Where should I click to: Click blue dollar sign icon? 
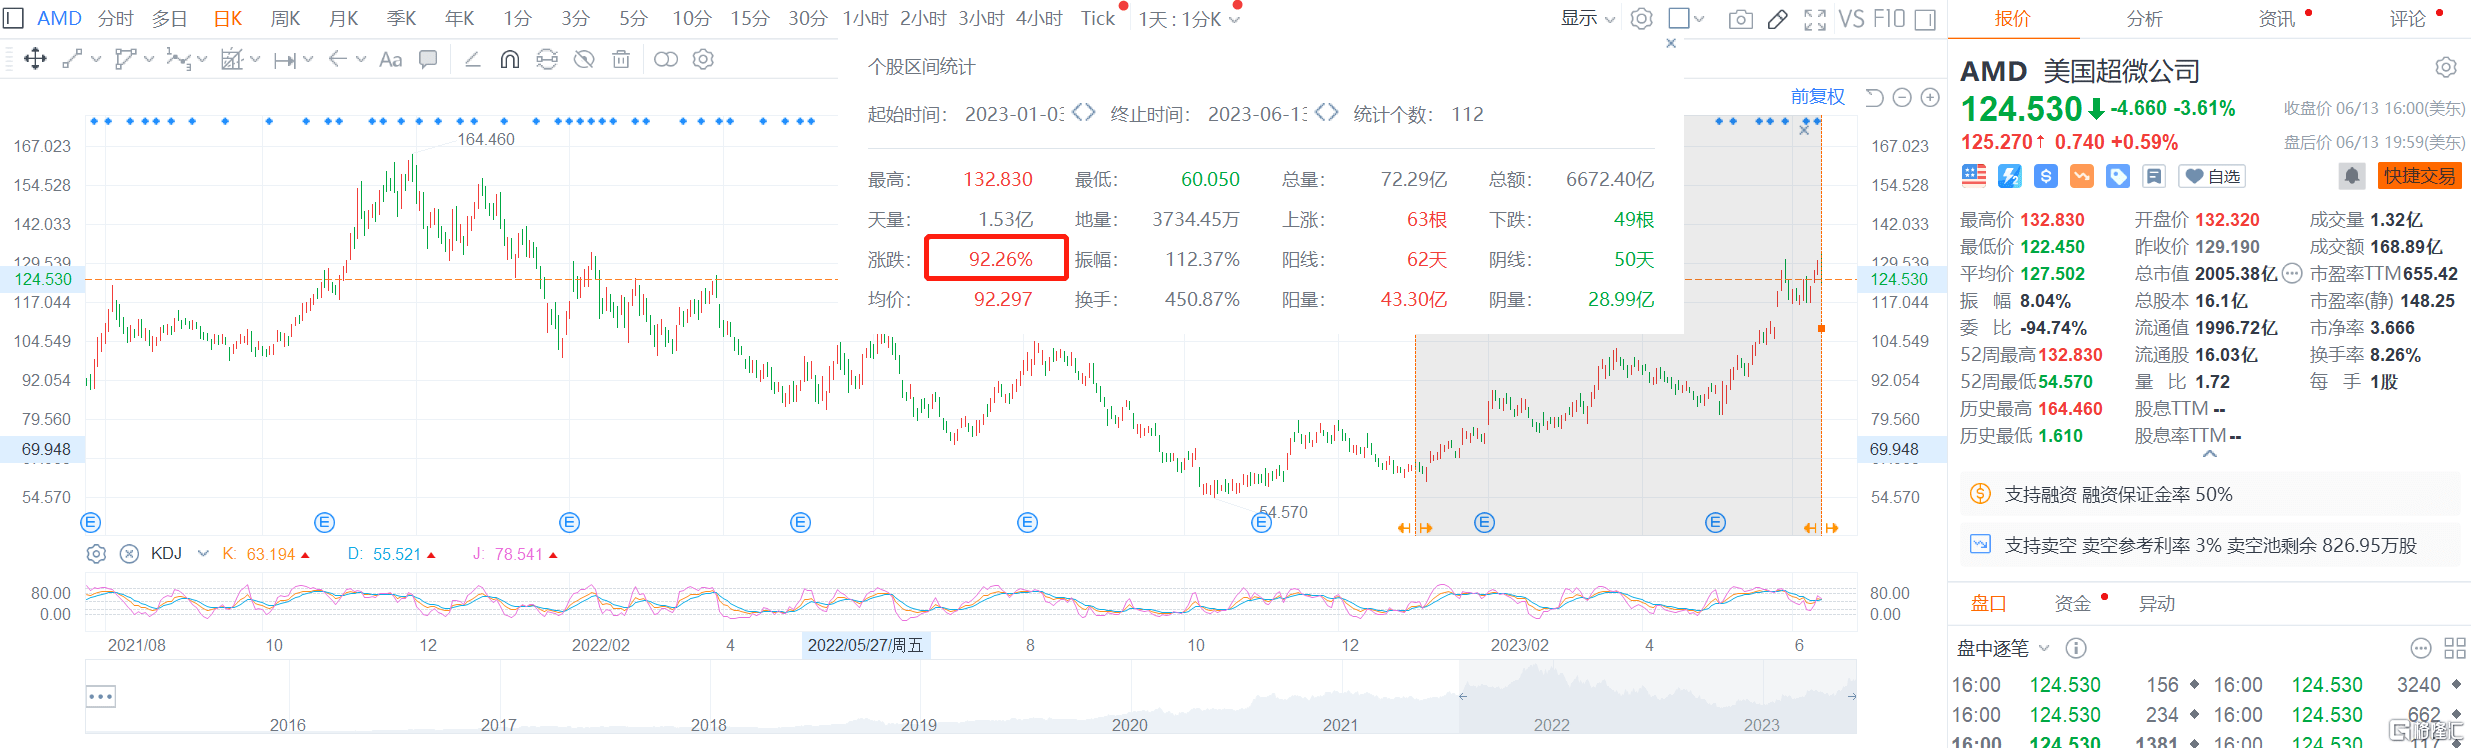[x=2046, y=176]
